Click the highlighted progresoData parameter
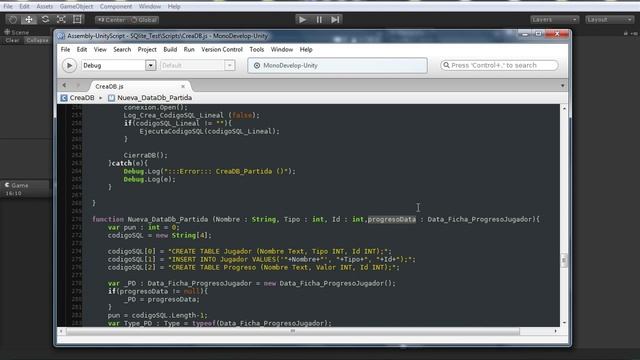Viewport: 640px width, 360px height. coord(392,220)
